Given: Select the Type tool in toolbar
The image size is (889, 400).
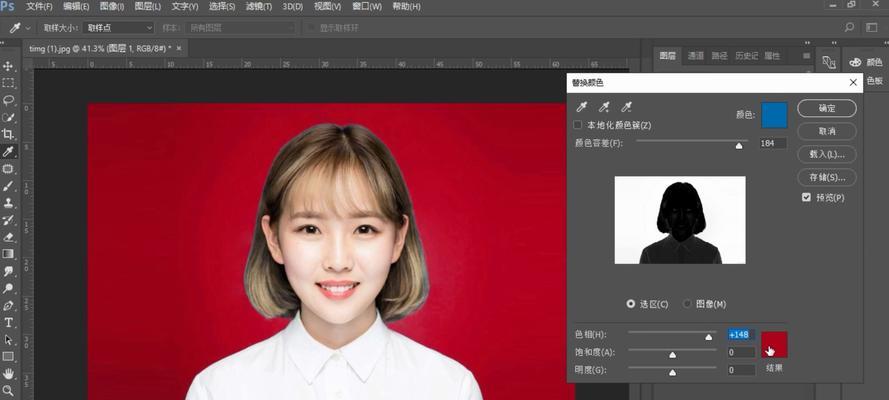Looking at the screenshot, I should point(8,322).
